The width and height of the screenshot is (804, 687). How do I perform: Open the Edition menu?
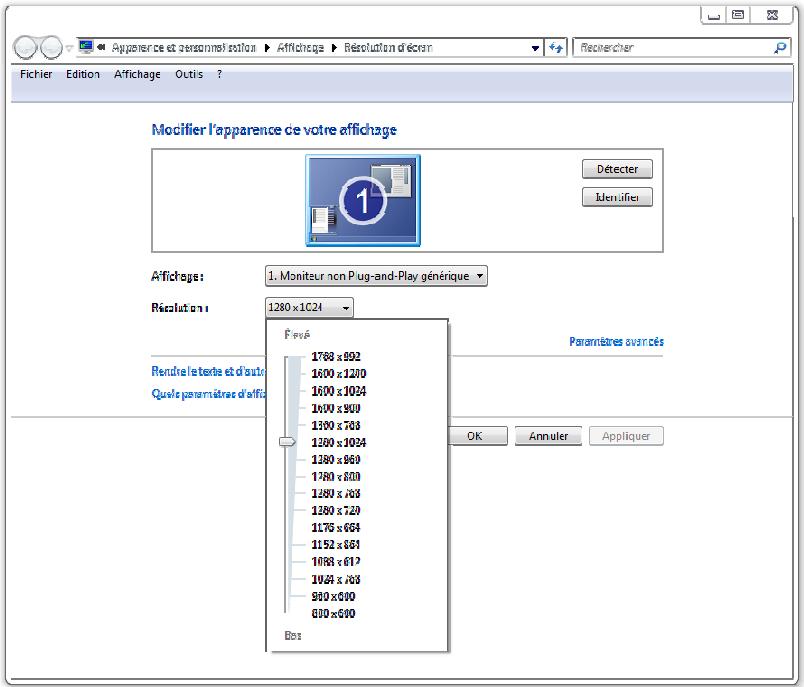[82, 73]
